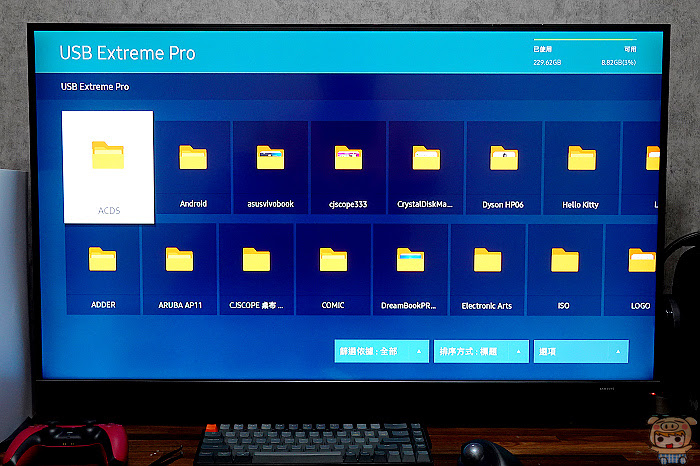Click the Electronic Arts name label
Image resolution: width=700 pixels, height=466 pixels.
click(x=487, y=306)
